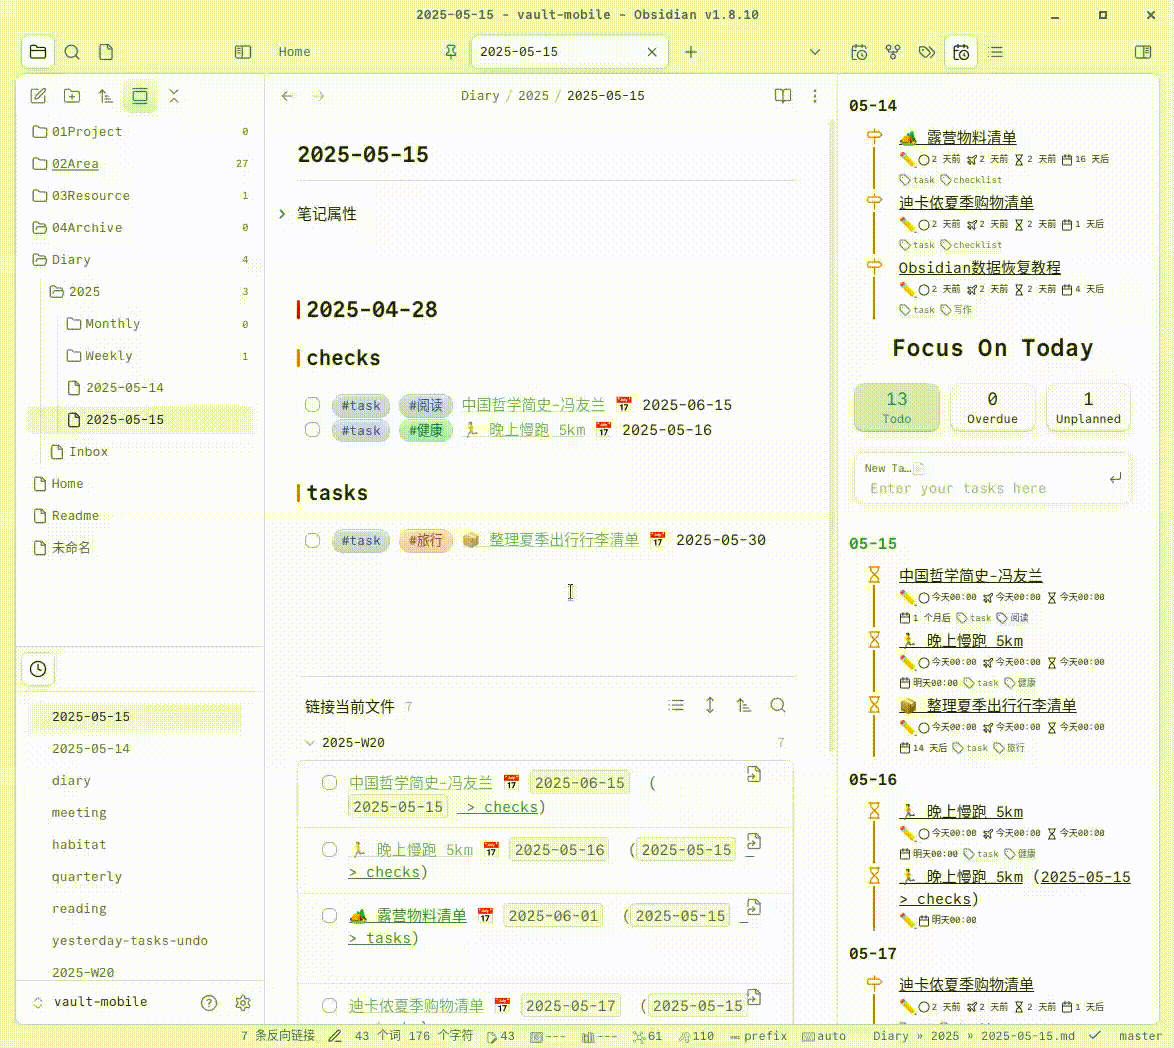Create a new folder via folder-plus icon

point(72,96)
